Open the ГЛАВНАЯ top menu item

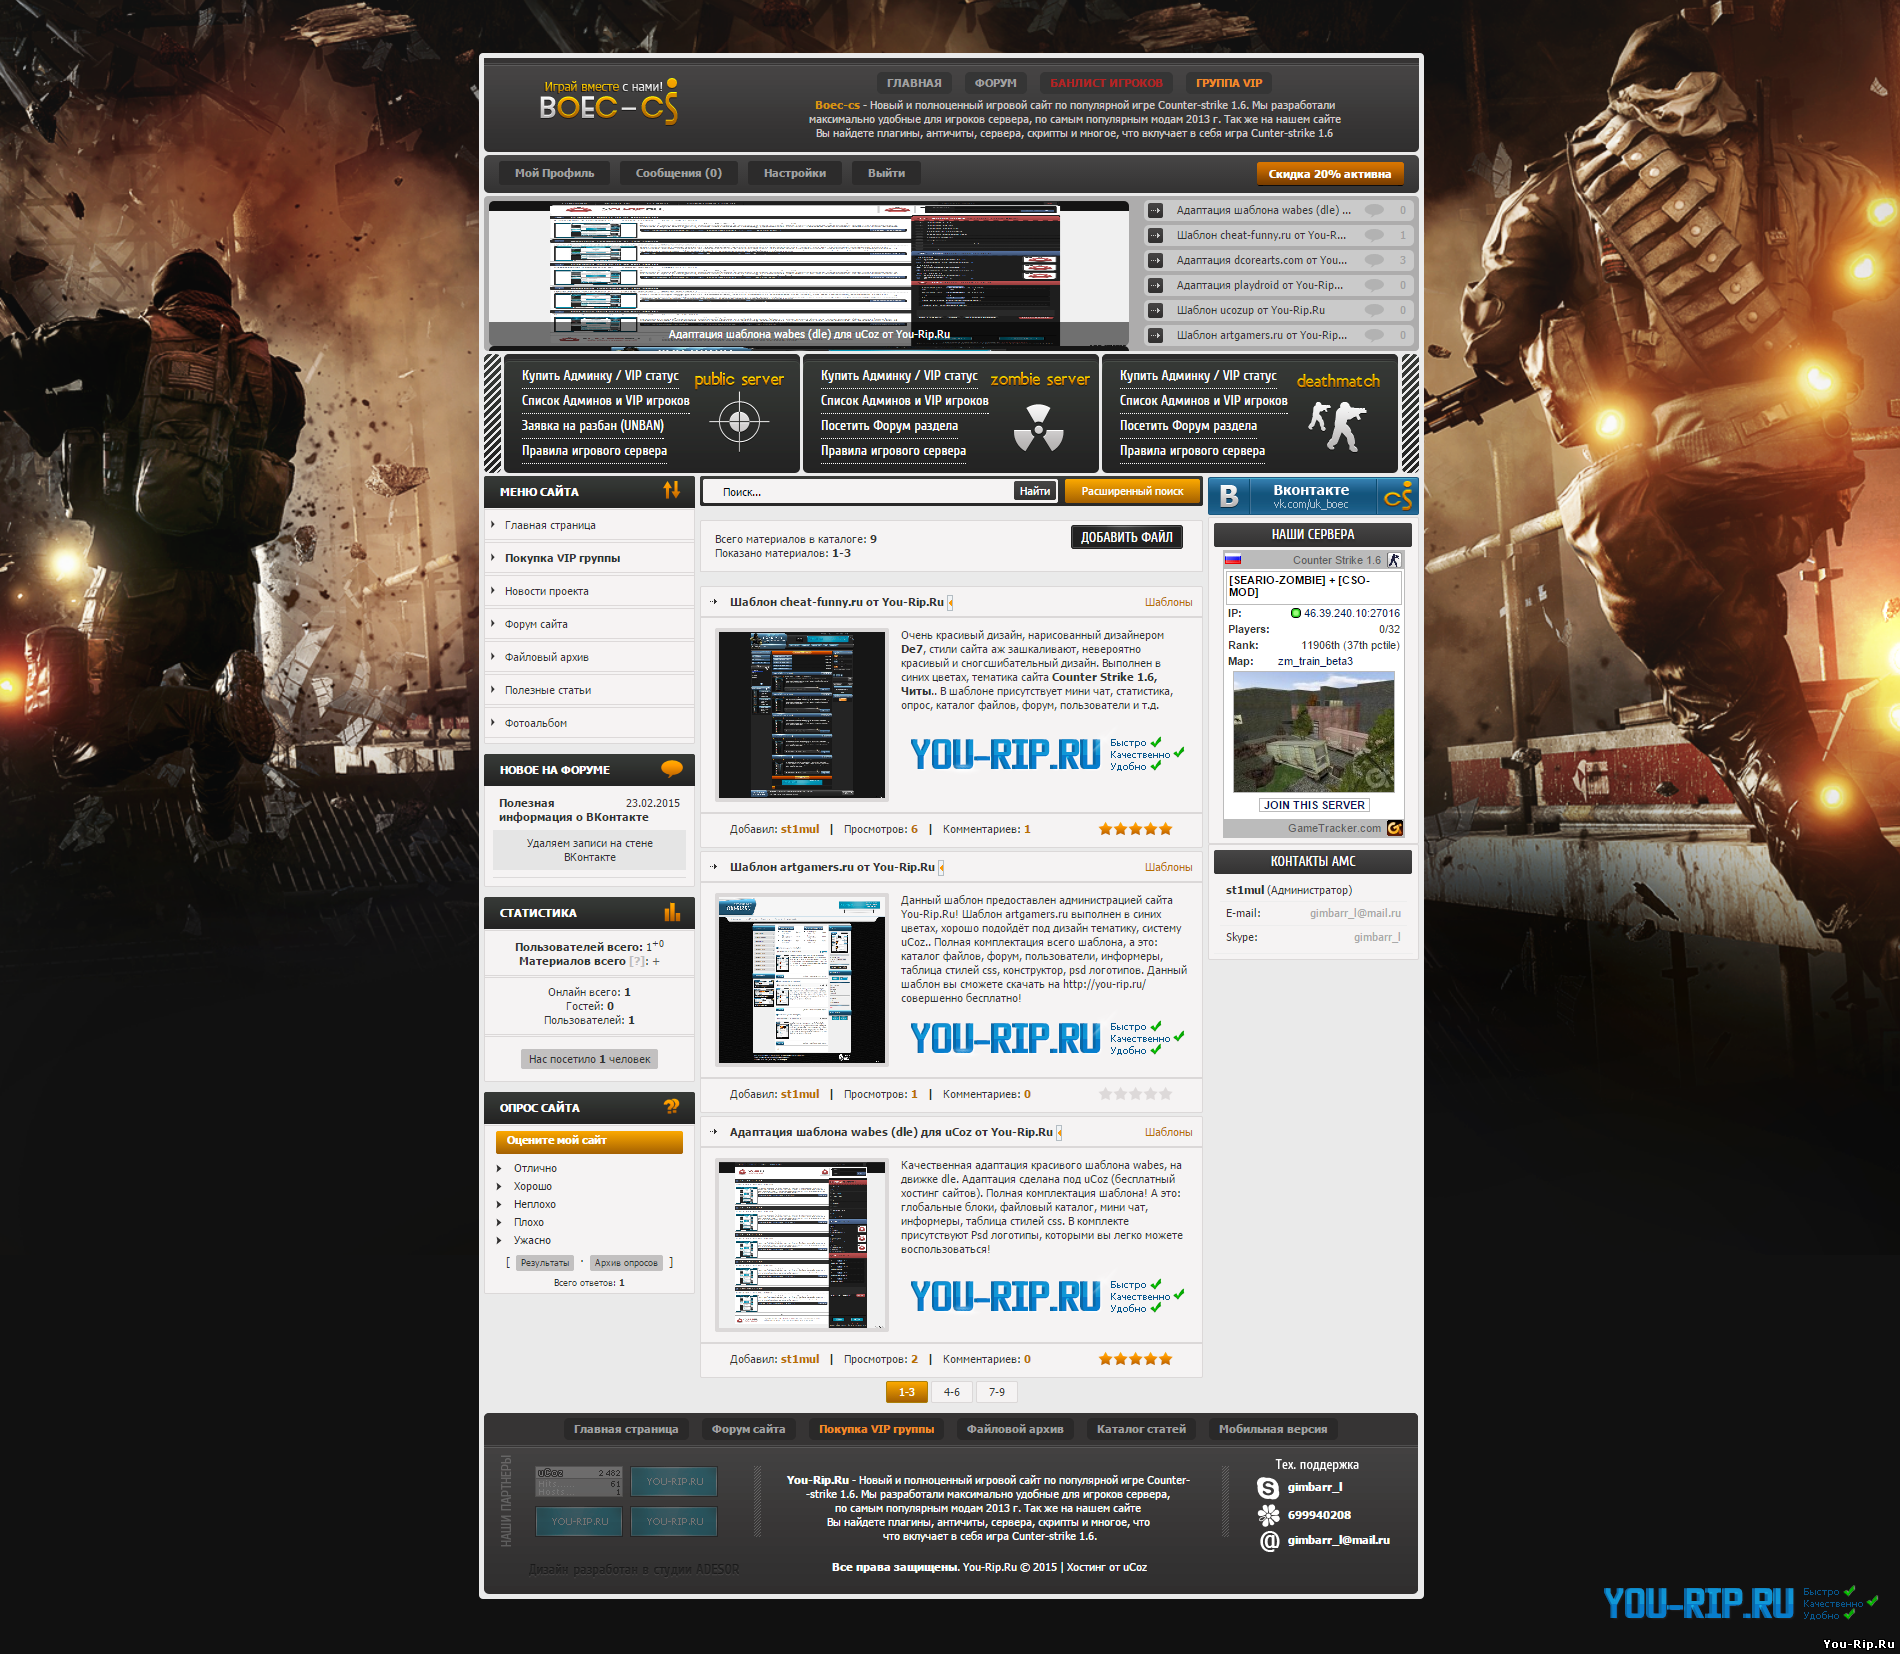coord(914,83)
